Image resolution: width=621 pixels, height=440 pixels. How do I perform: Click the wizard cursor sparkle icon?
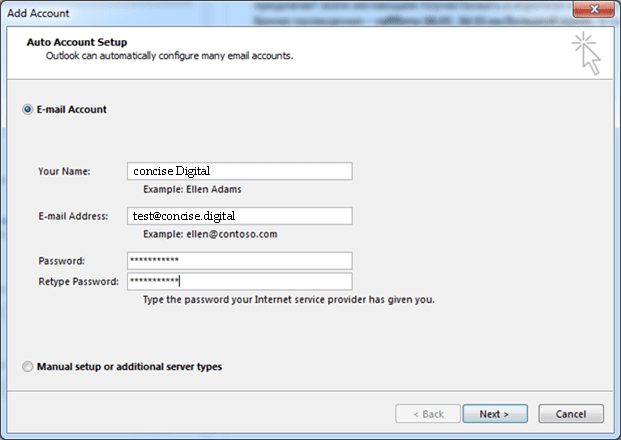point(586,53)
